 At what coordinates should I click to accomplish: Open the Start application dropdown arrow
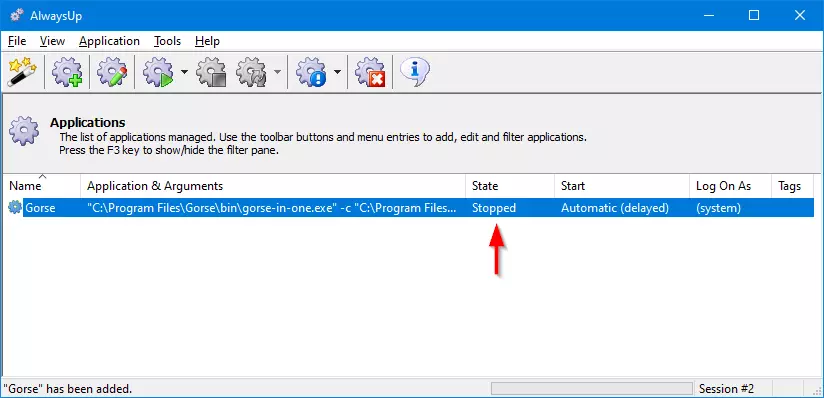[x=184, y=73]
